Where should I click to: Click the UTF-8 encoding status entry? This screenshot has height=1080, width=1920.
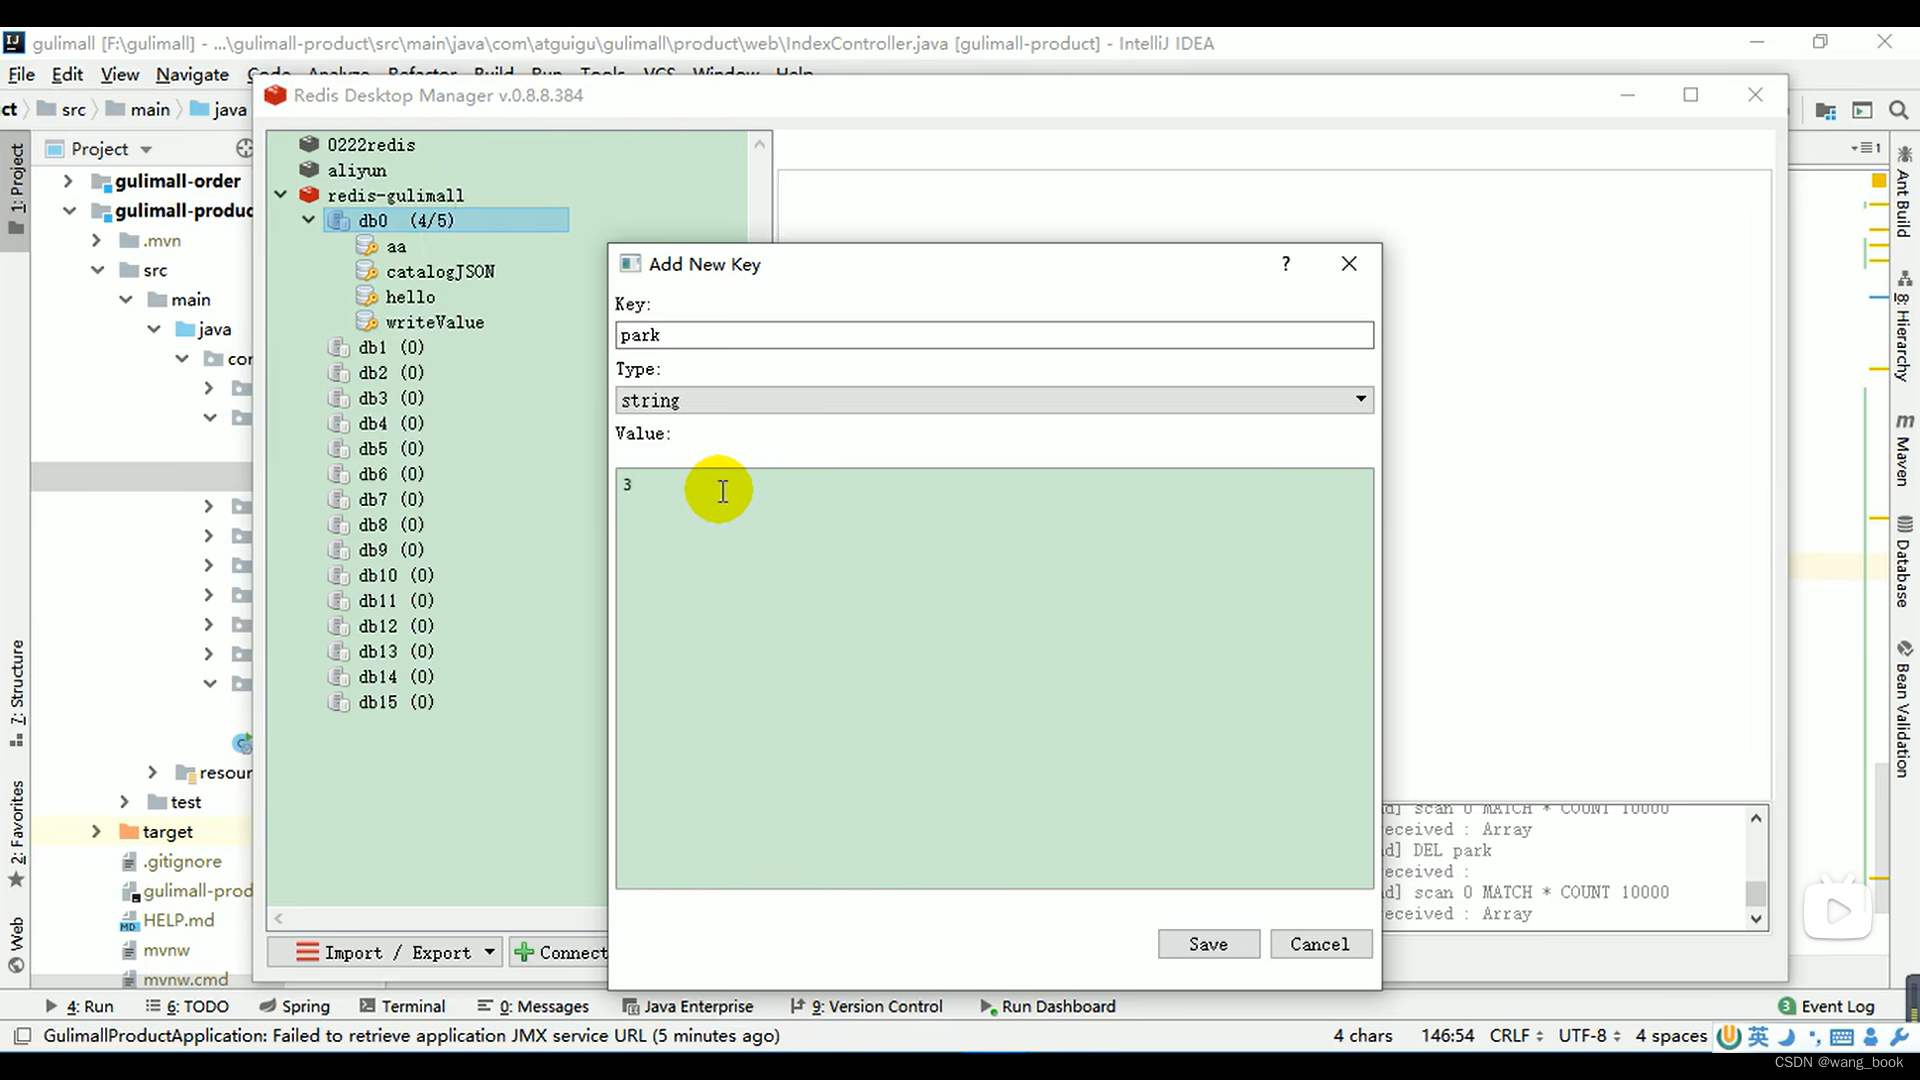(1589, 1035)
